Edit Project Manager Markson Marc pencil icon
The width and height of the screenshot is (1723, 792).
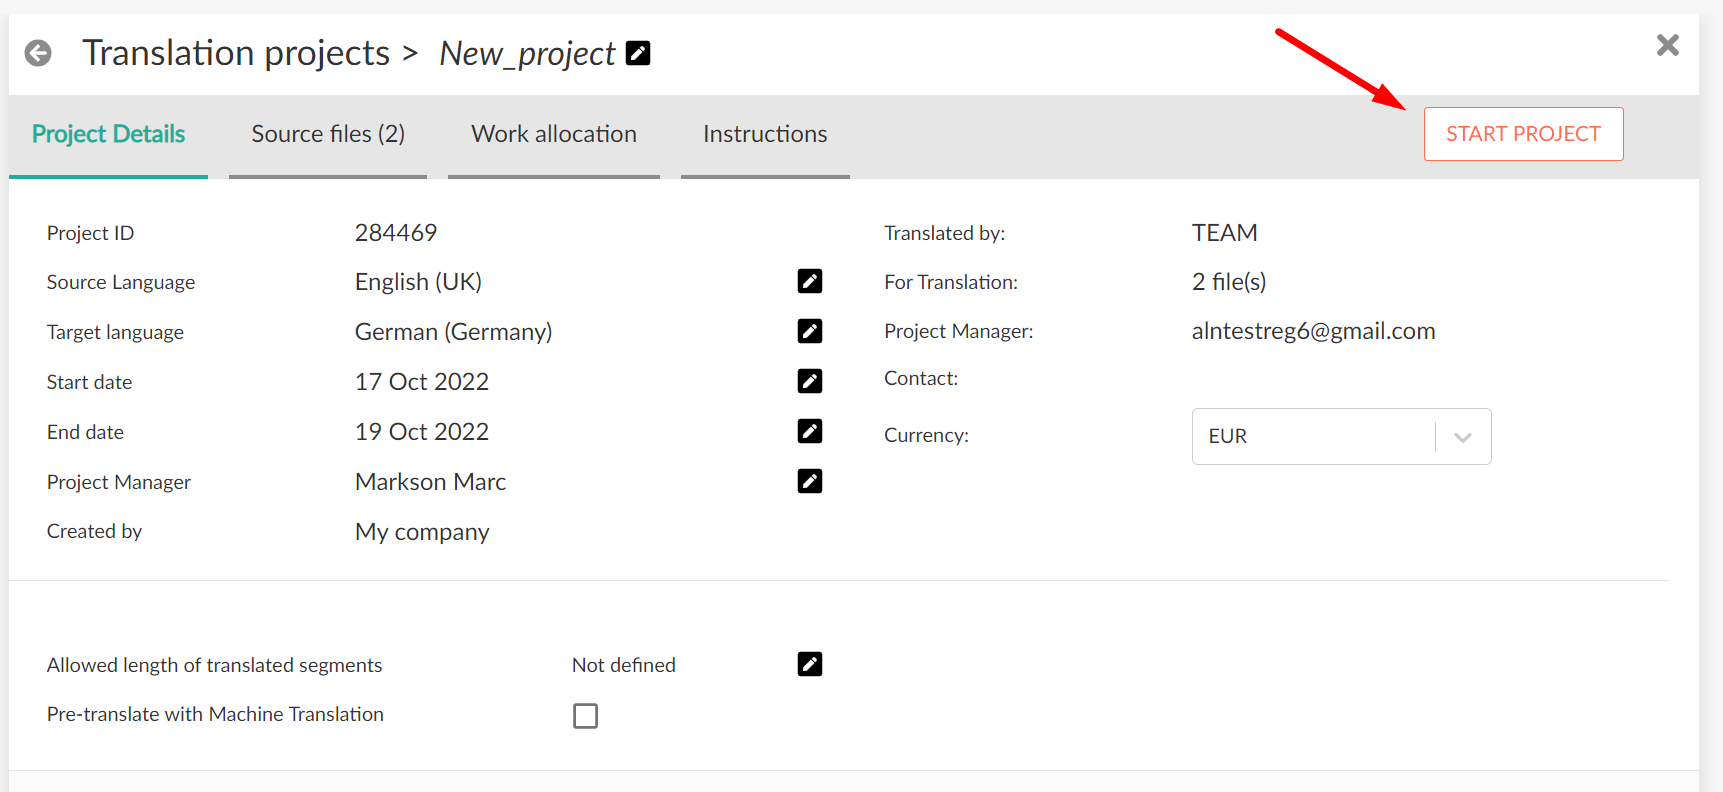pyautogui.click(x=810, y=481)
